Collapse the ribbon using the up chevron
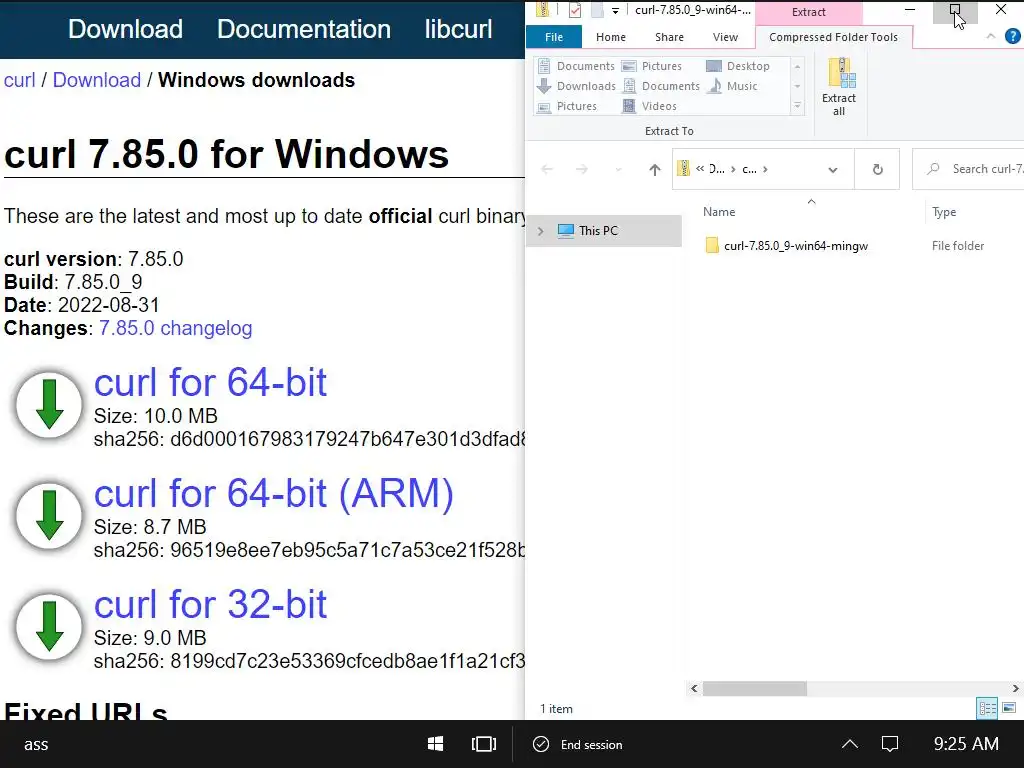 tap(991, 37)
